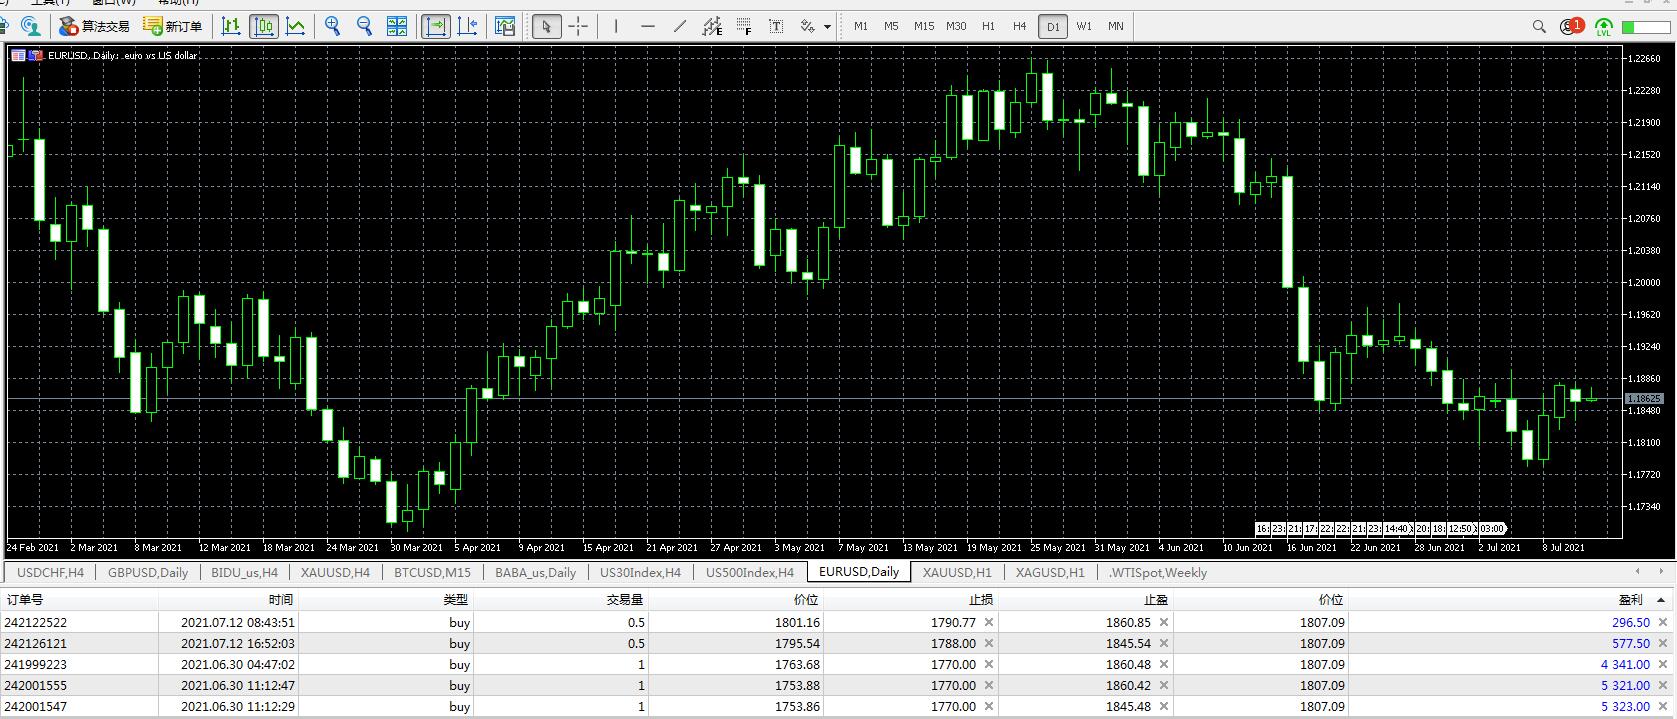Screen dimensions: 1677x719
Task: Click the connection strength bar indicator
Action: coord(1648,26)
